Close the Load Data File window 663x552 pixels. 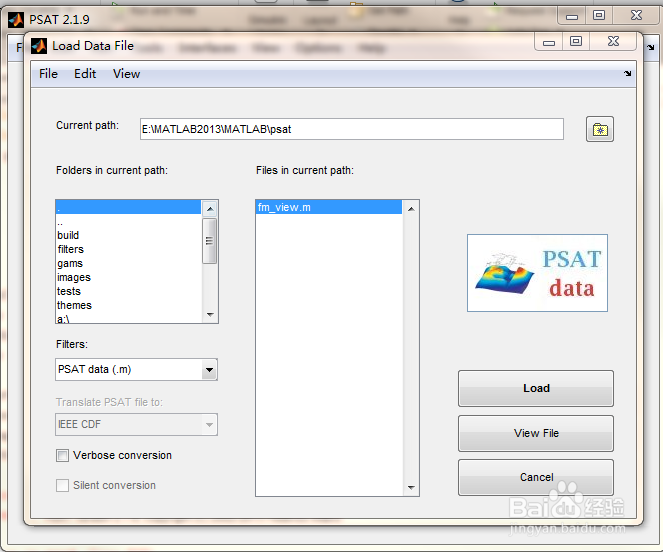tap(613, 41)
